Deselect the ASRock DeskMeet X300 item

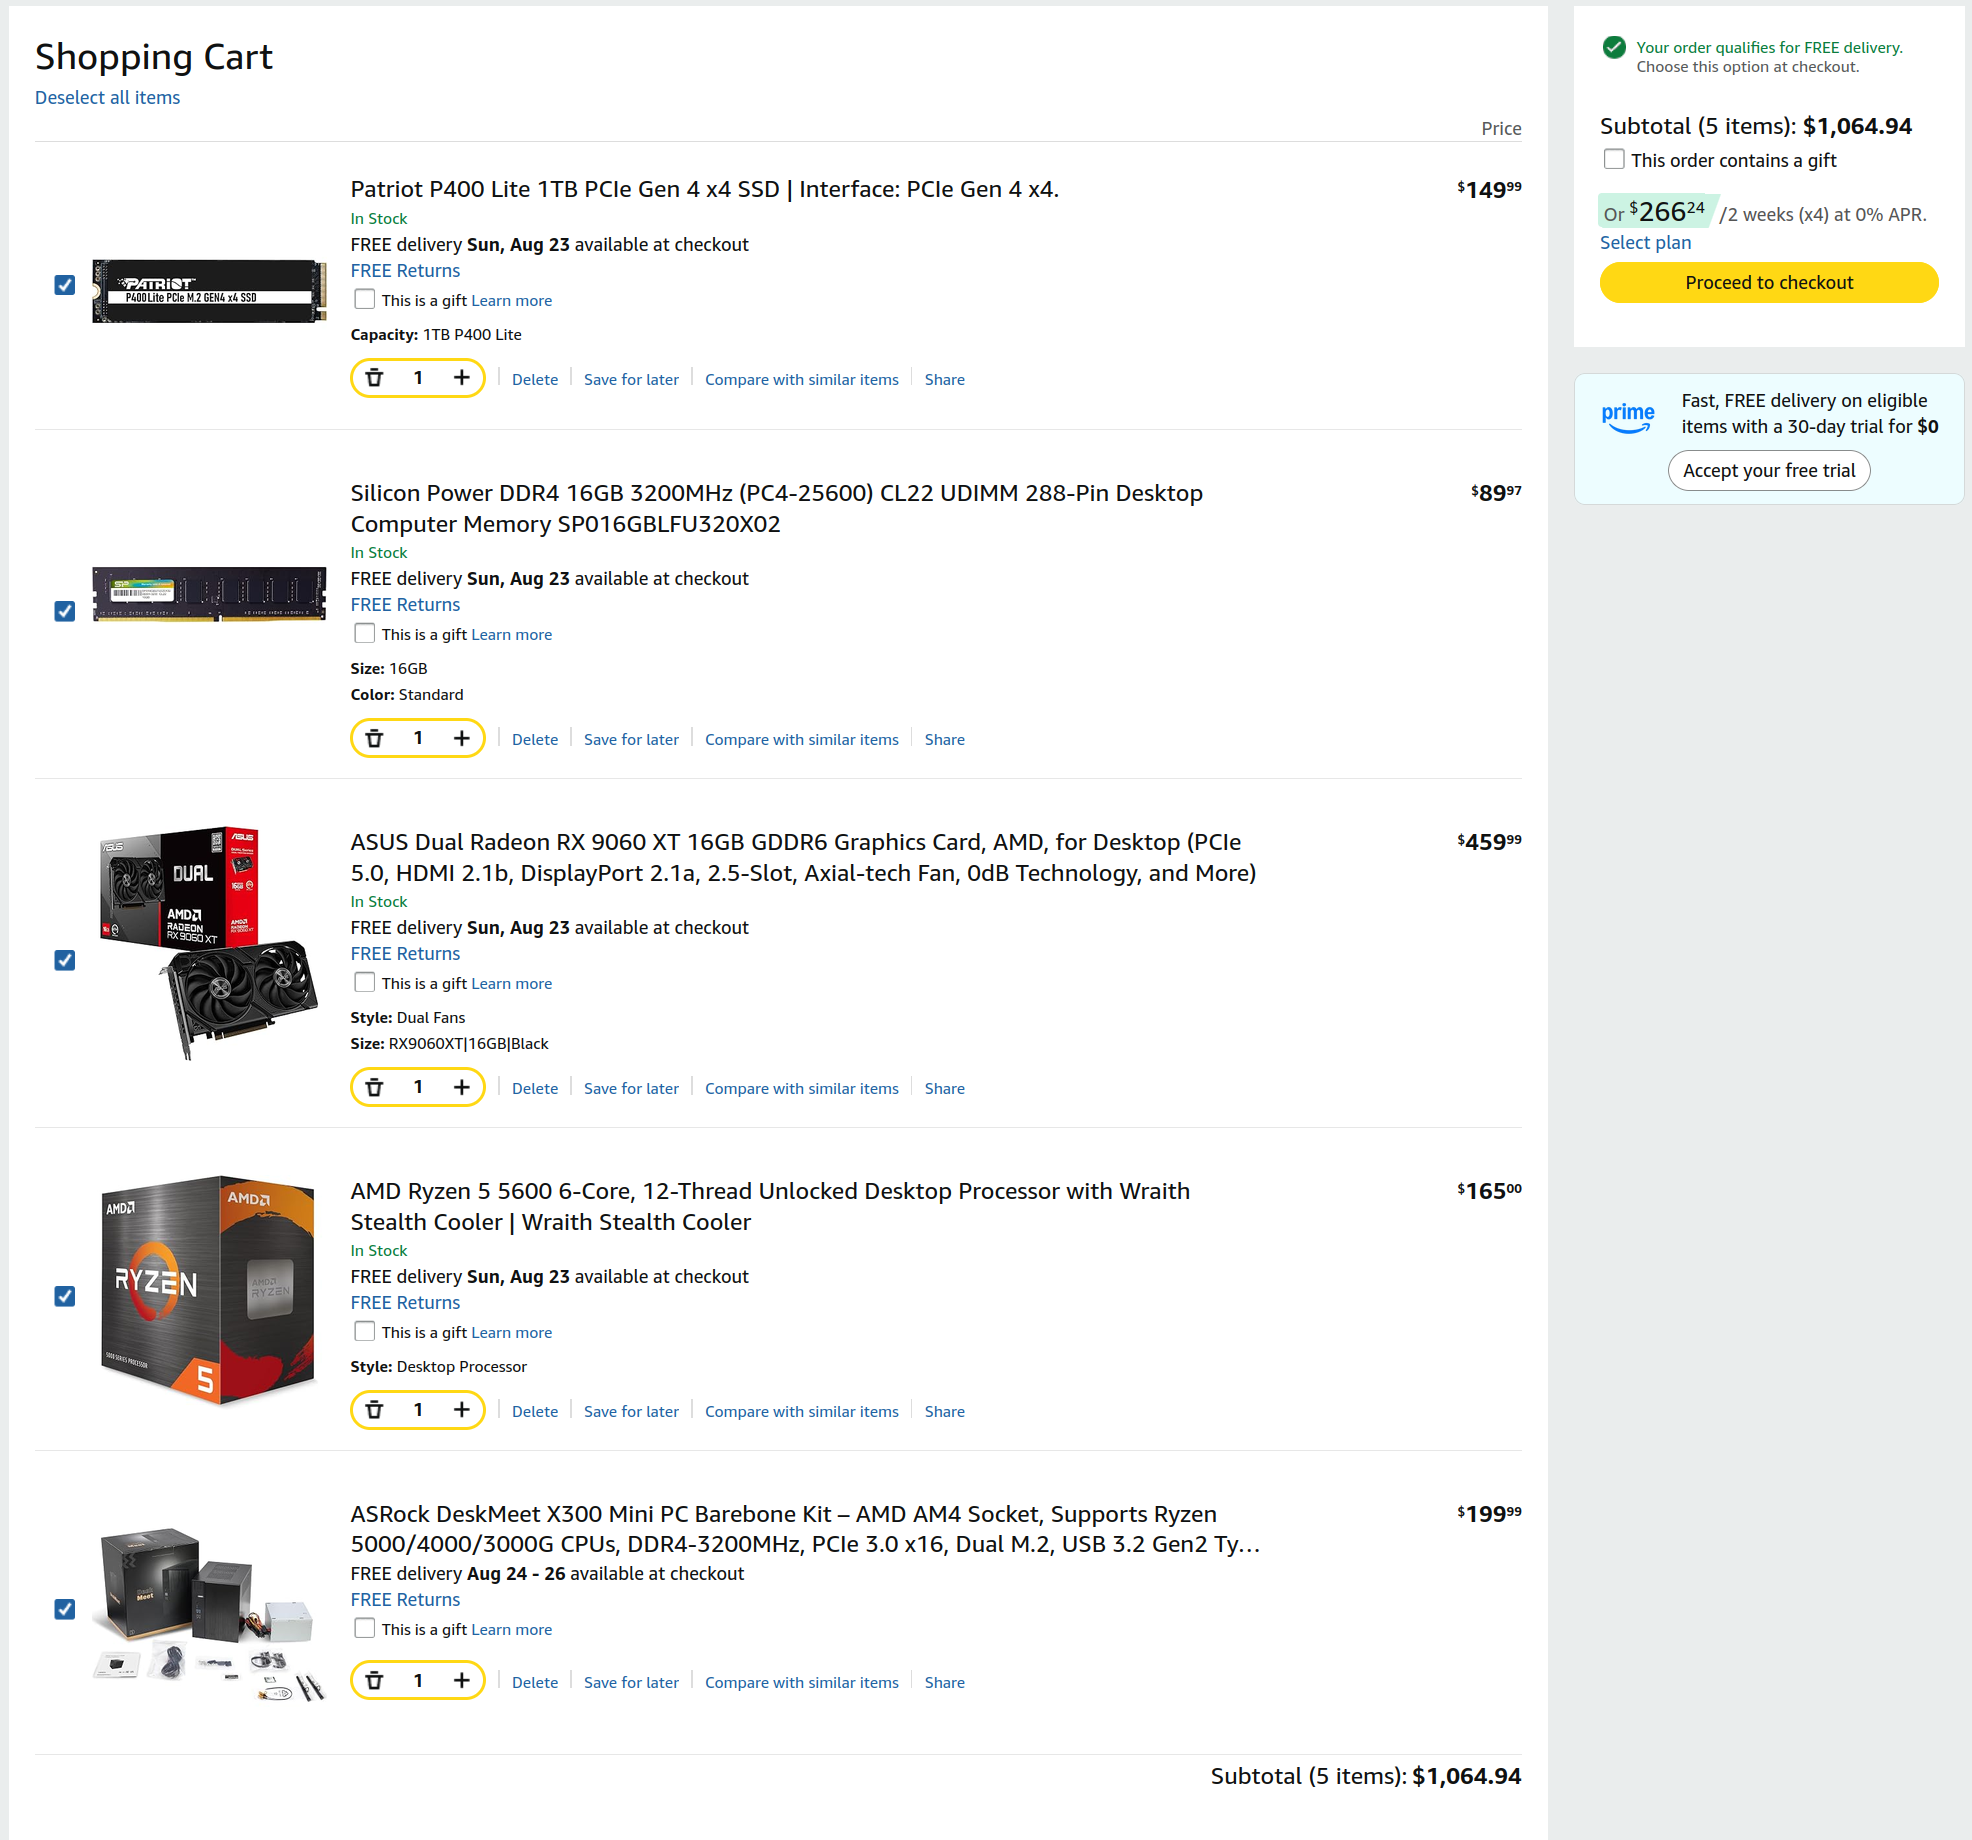coord(65,1609)
